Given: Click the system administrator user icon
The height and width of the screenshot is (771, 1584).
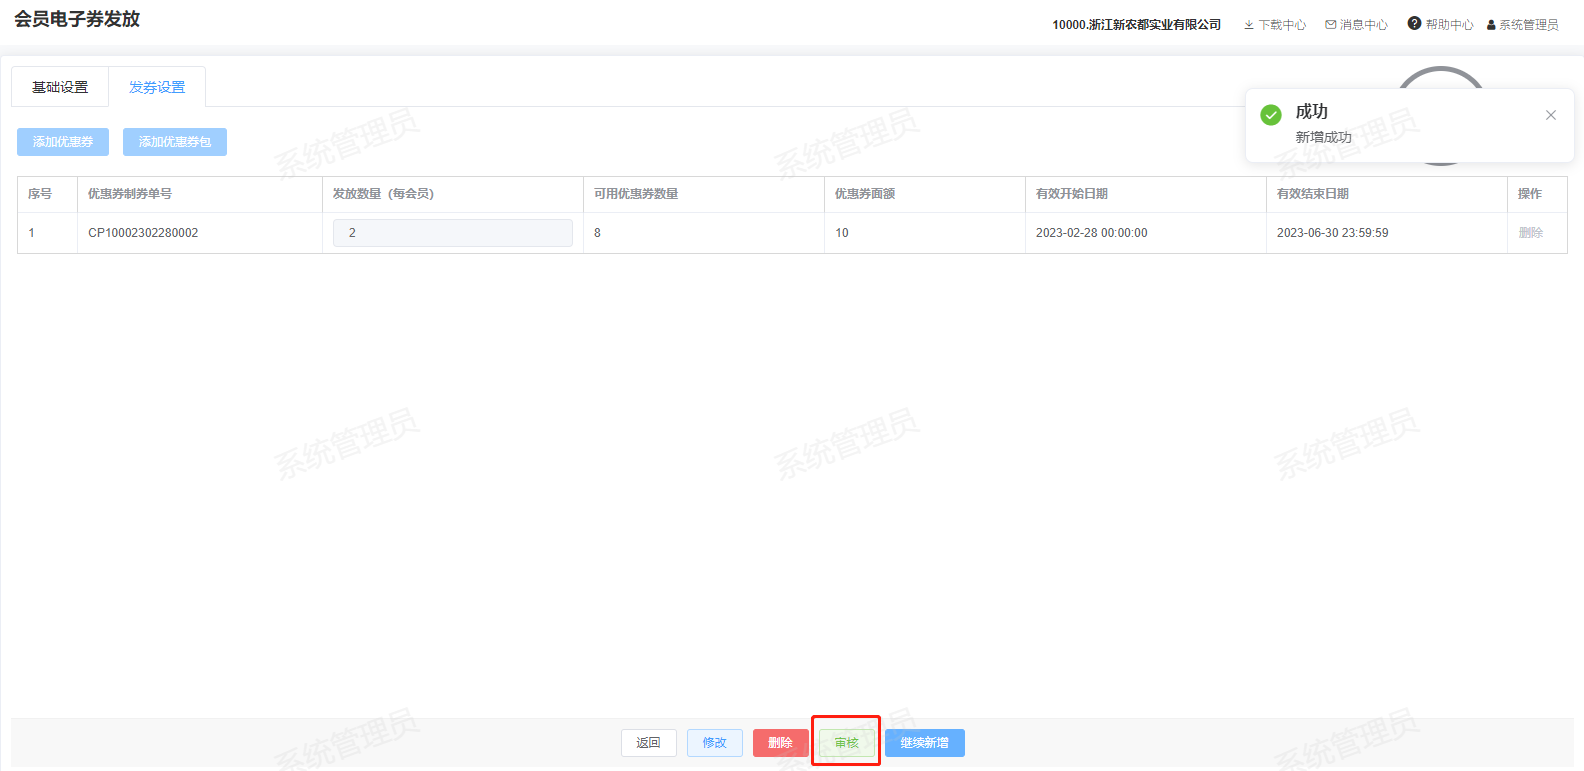Looking at the screenshot, I should [1491, 25].
